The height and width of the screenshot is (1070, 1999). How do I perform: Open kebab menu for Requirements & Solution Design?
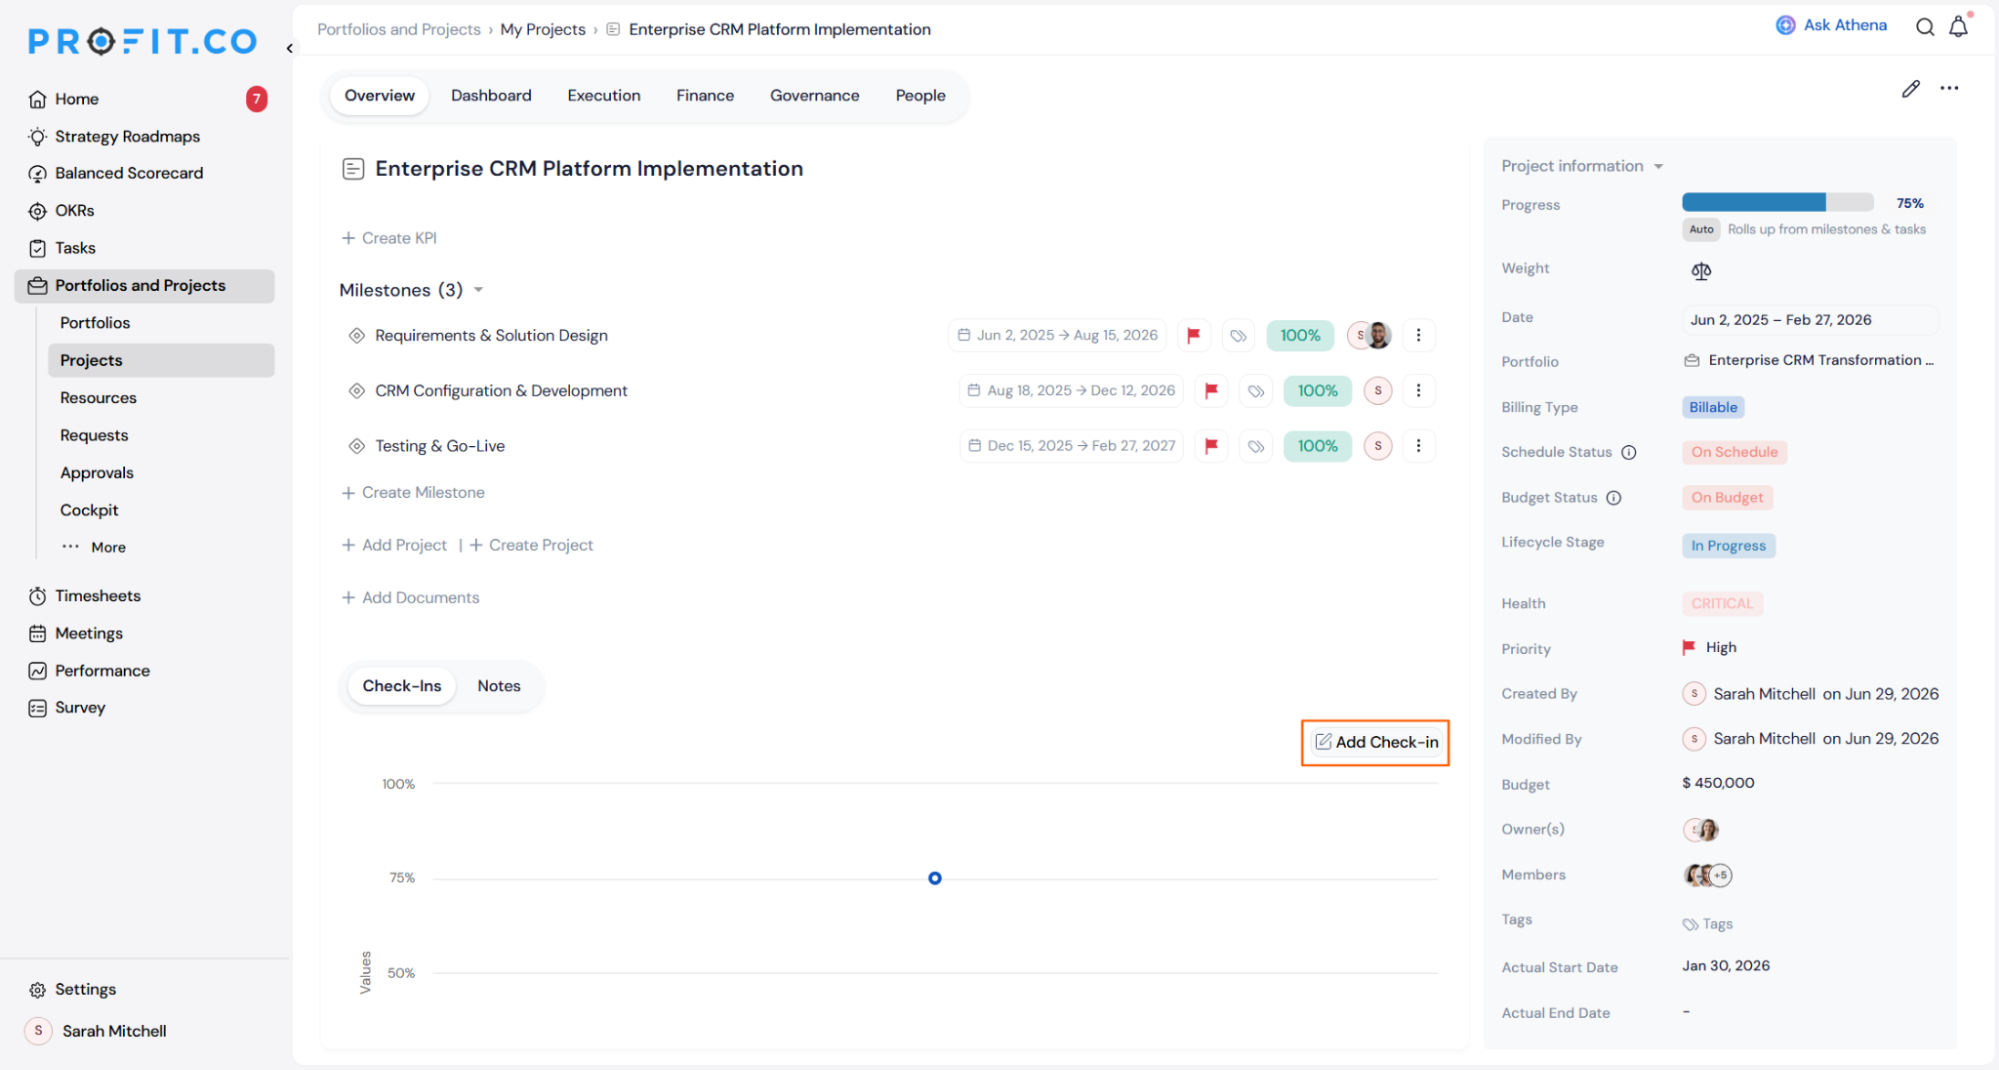click(1418, 336)
